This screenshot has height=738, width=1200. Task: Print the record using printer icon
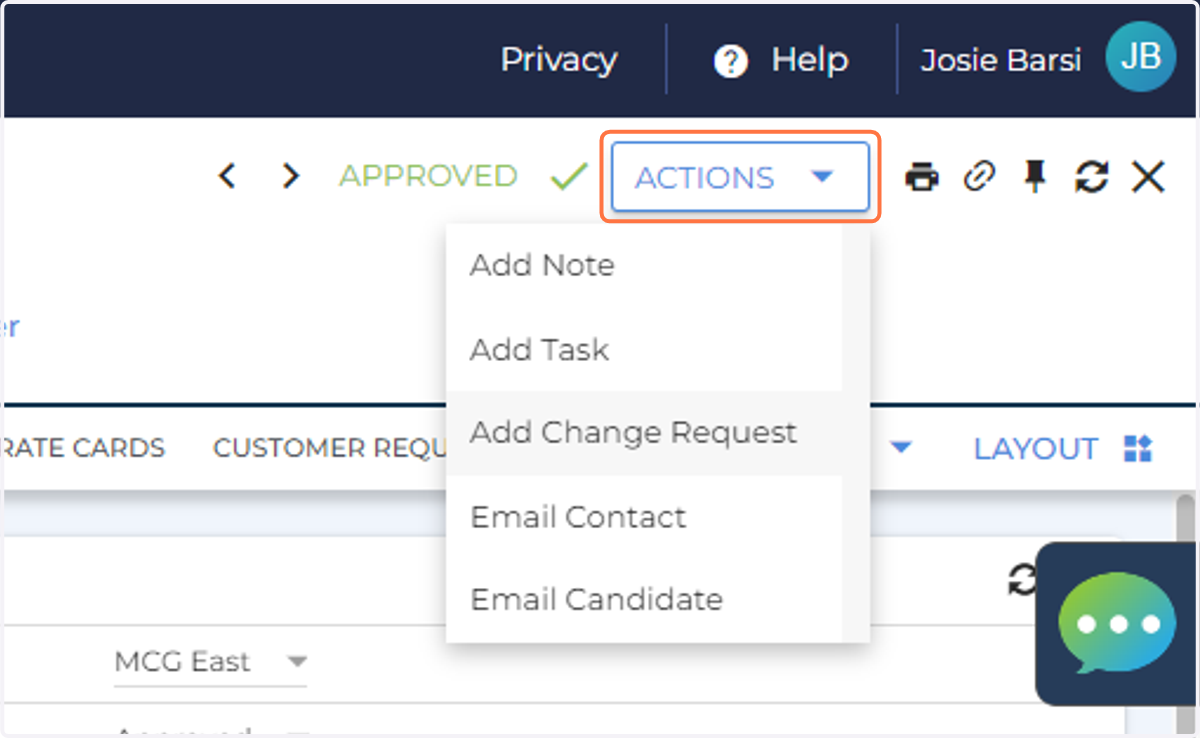tap(922, 178)
